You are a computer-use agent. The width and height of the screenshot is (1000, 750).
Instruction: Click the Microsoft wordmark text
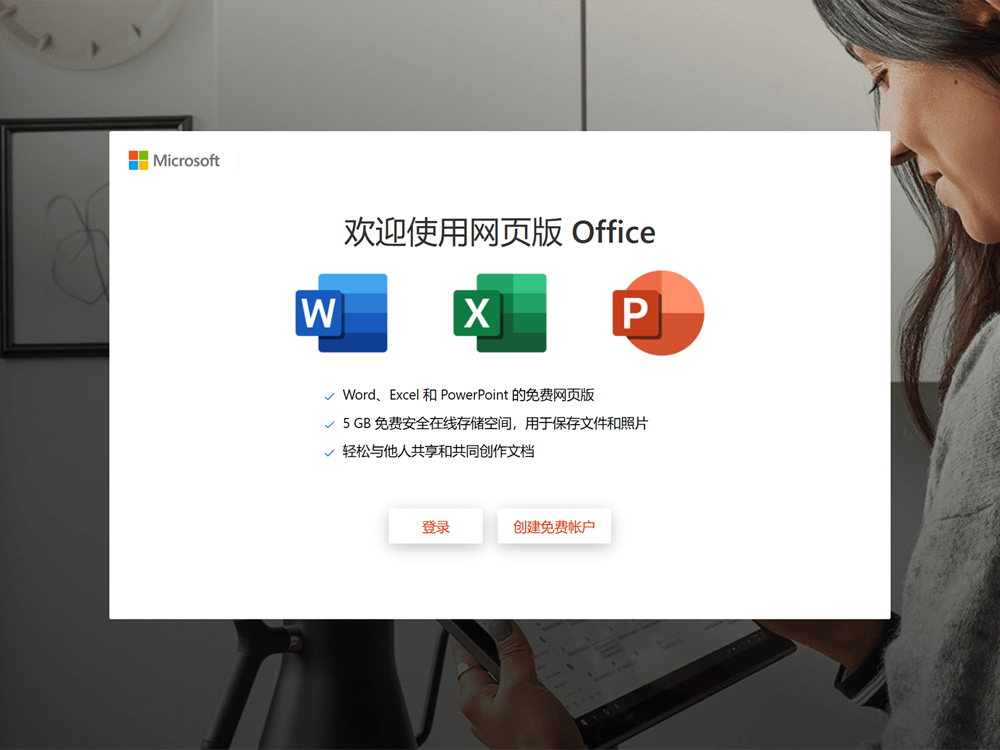pyautogui.click(x=186, y=161)
